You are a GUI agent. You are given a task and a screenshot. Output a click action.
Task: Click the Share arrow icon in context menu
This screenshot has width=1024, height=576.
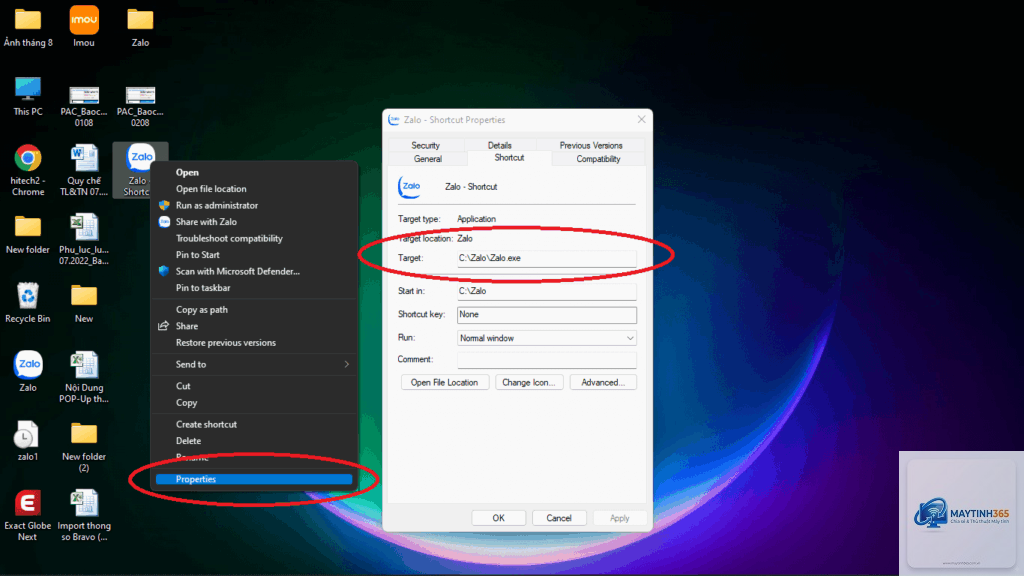click(164, 326)
